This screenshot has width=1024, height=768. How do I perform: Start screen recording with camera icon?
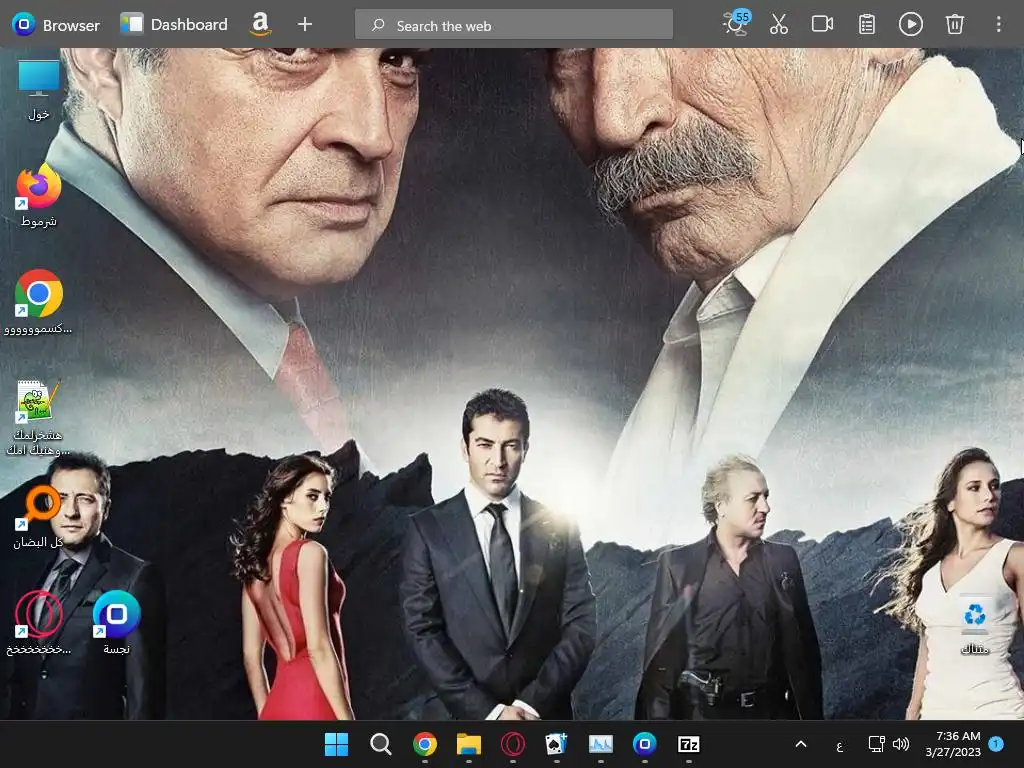822,25
